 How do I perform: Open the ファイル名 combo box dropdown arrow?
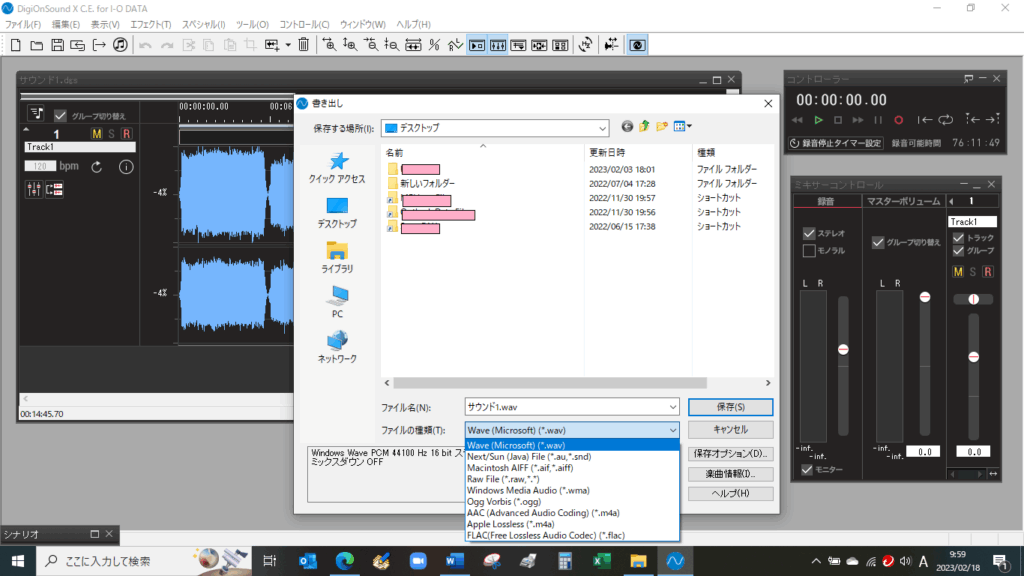(673, 407)
